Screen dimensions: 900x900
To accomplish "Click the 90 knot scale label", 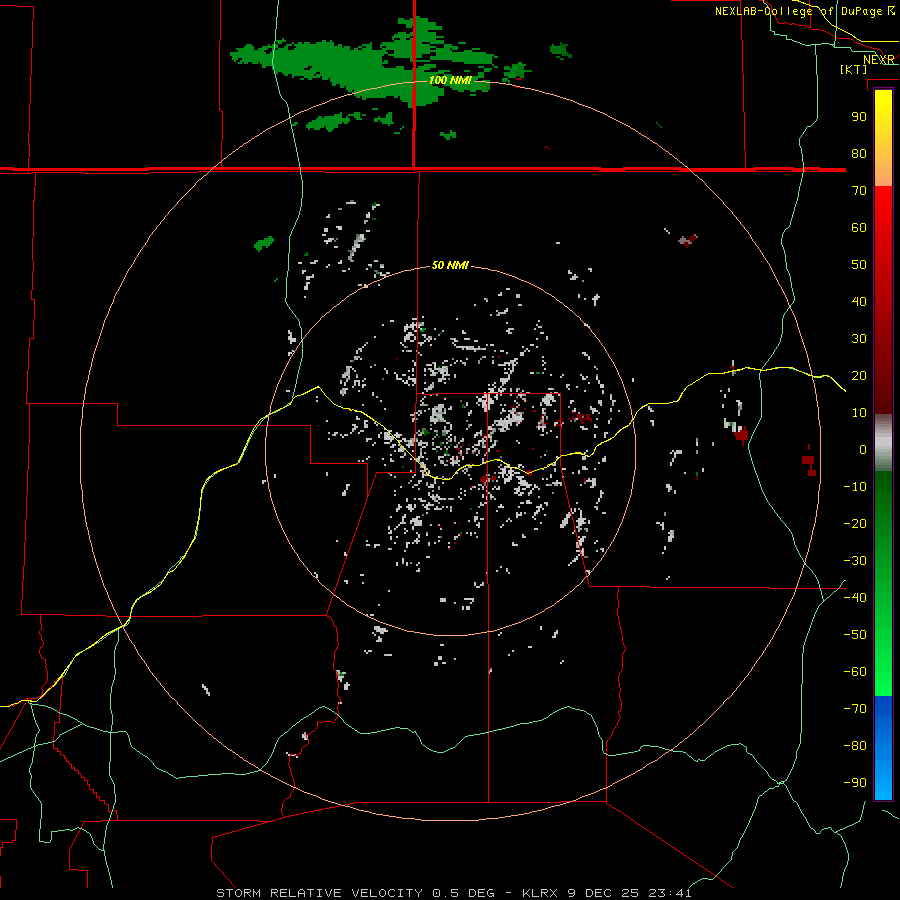I will tap(859, 117).
